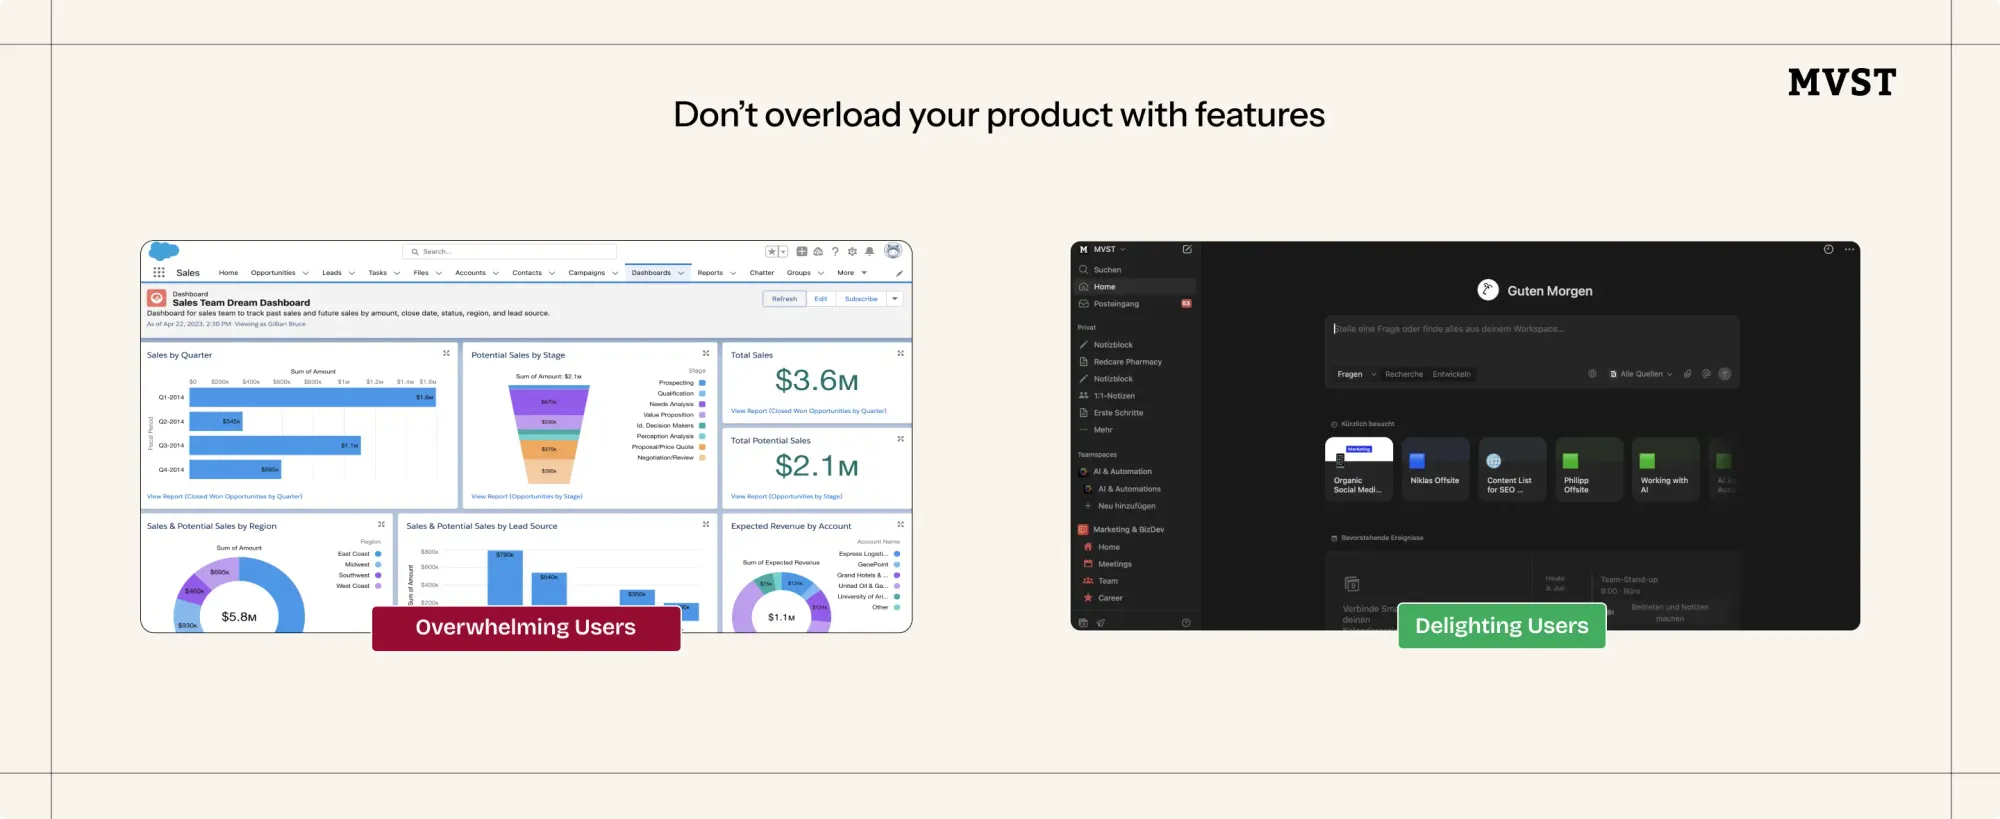2000x819 pixels.
Task: Click the templates icon at Notion sidebar bottom
Action: 1083,623
